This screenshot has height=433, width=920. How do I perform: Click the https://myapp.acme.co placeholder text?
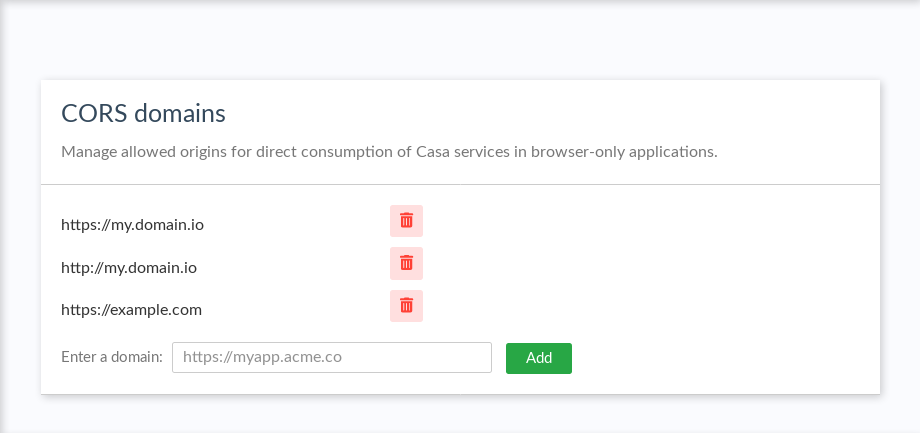(x=263, y=358)
